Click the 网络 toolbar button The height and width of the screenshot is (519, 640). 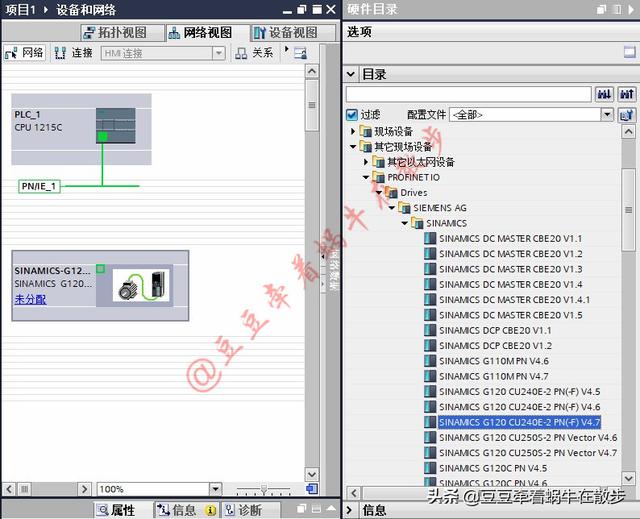pos(24,53)
